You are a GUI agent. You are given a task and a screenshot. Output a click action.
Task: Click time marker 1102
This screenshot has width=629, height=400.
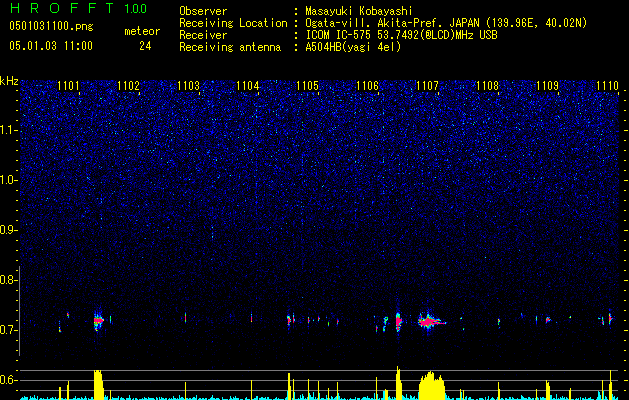[x=128, y=86]
